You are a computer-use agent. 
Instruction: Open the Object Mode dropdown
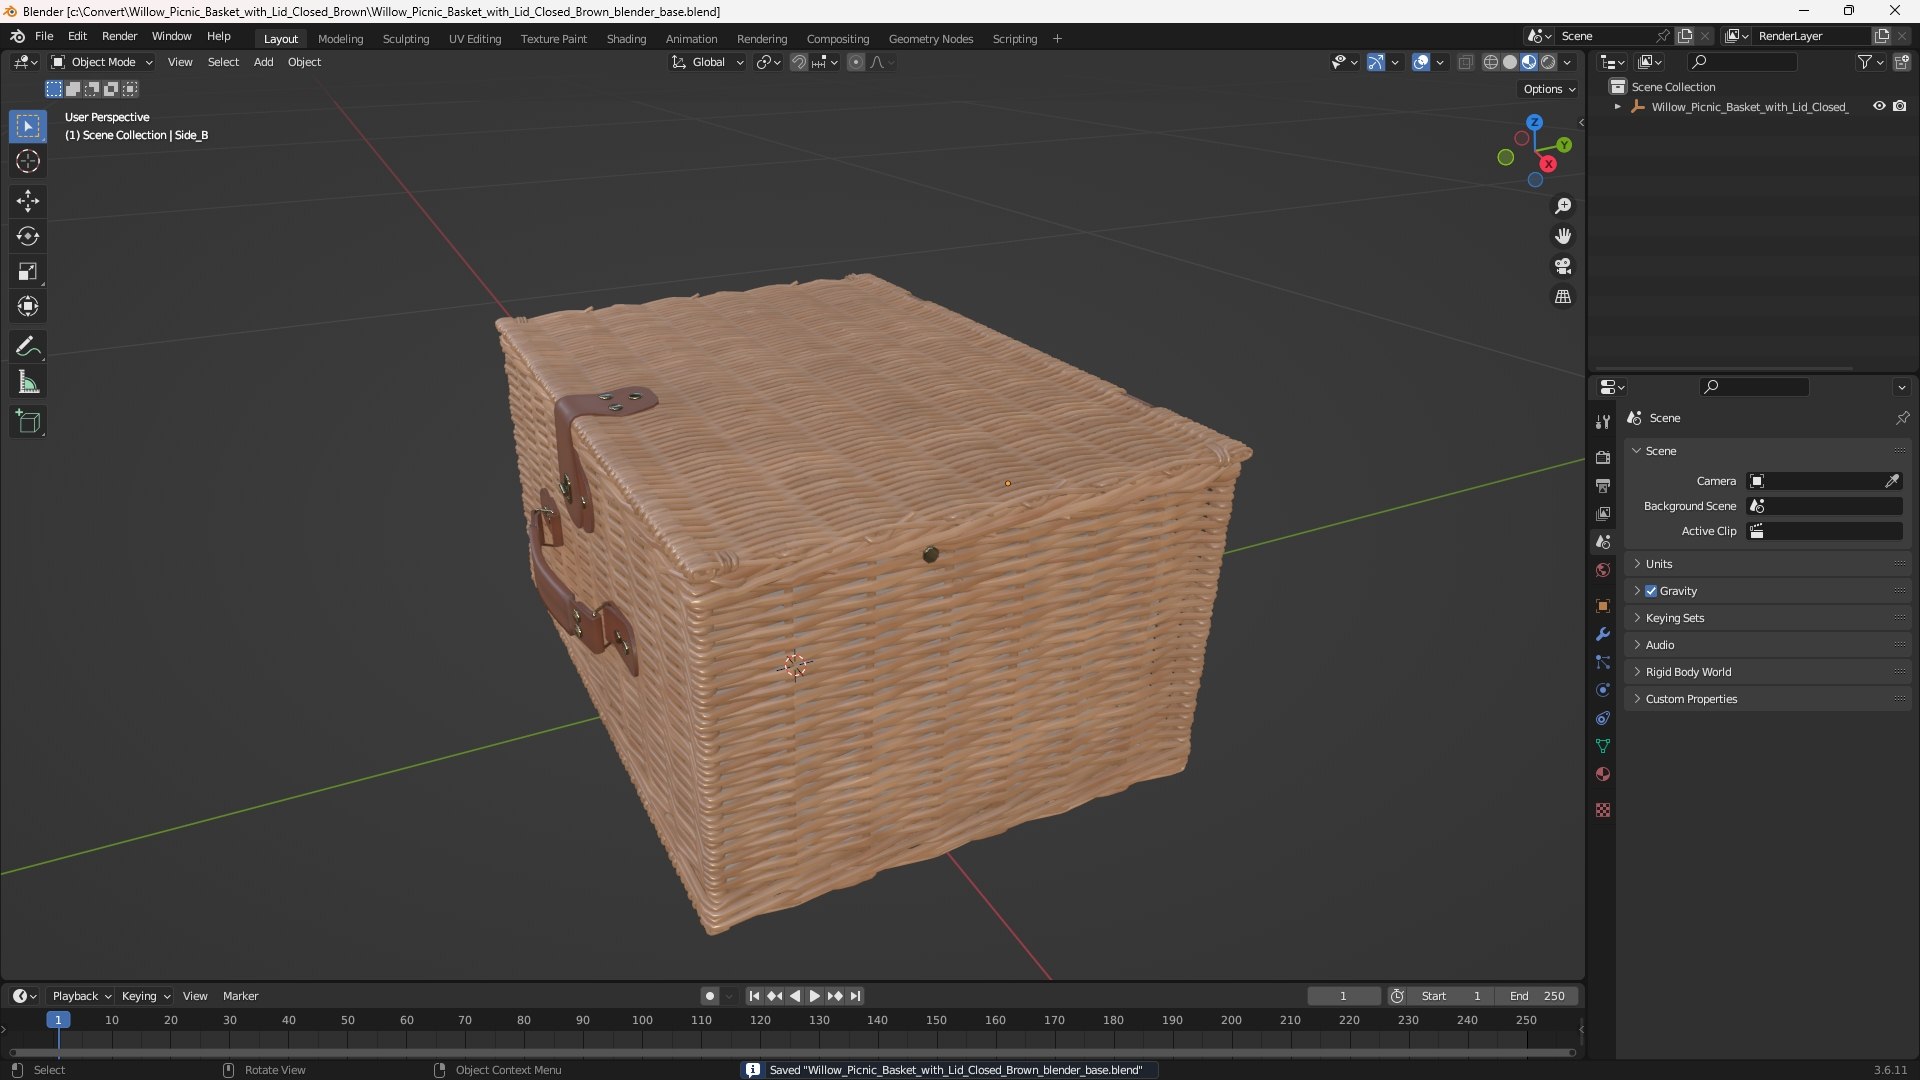102,62
